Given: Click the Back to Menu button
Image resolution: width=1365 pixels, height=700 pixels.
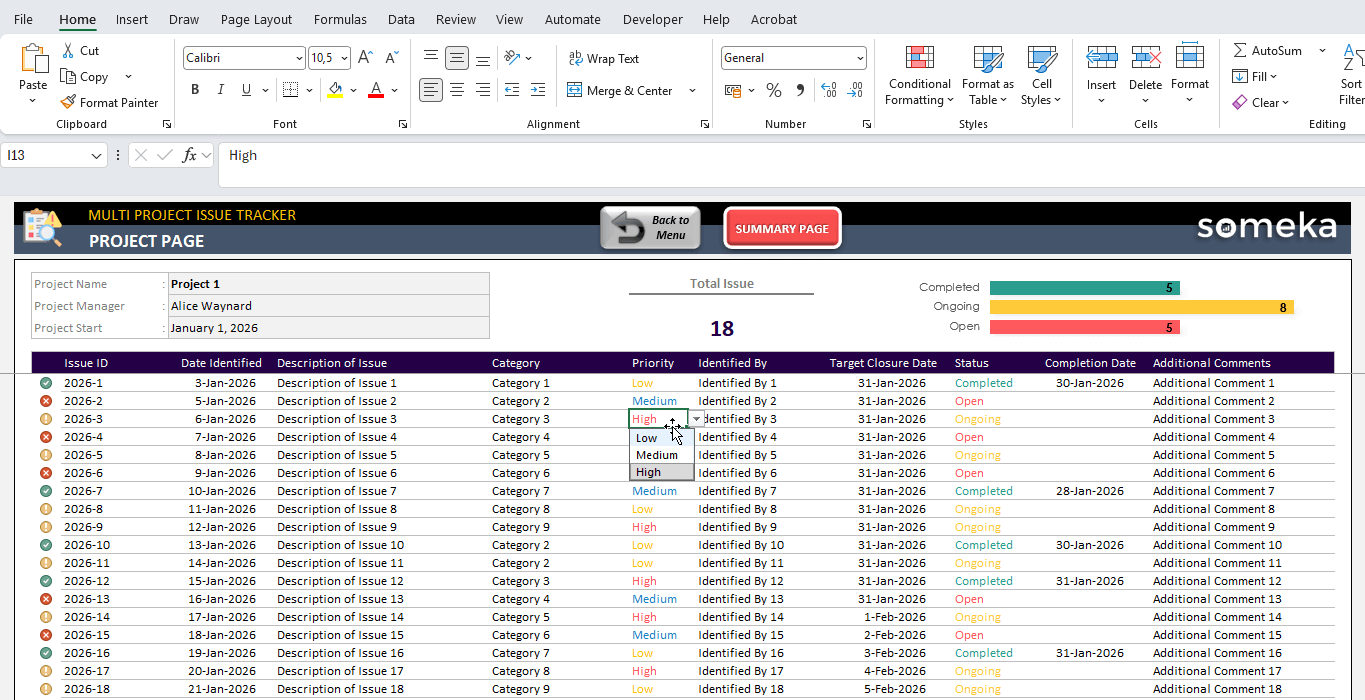Looking at the screenshot, I should pos(651,228).
